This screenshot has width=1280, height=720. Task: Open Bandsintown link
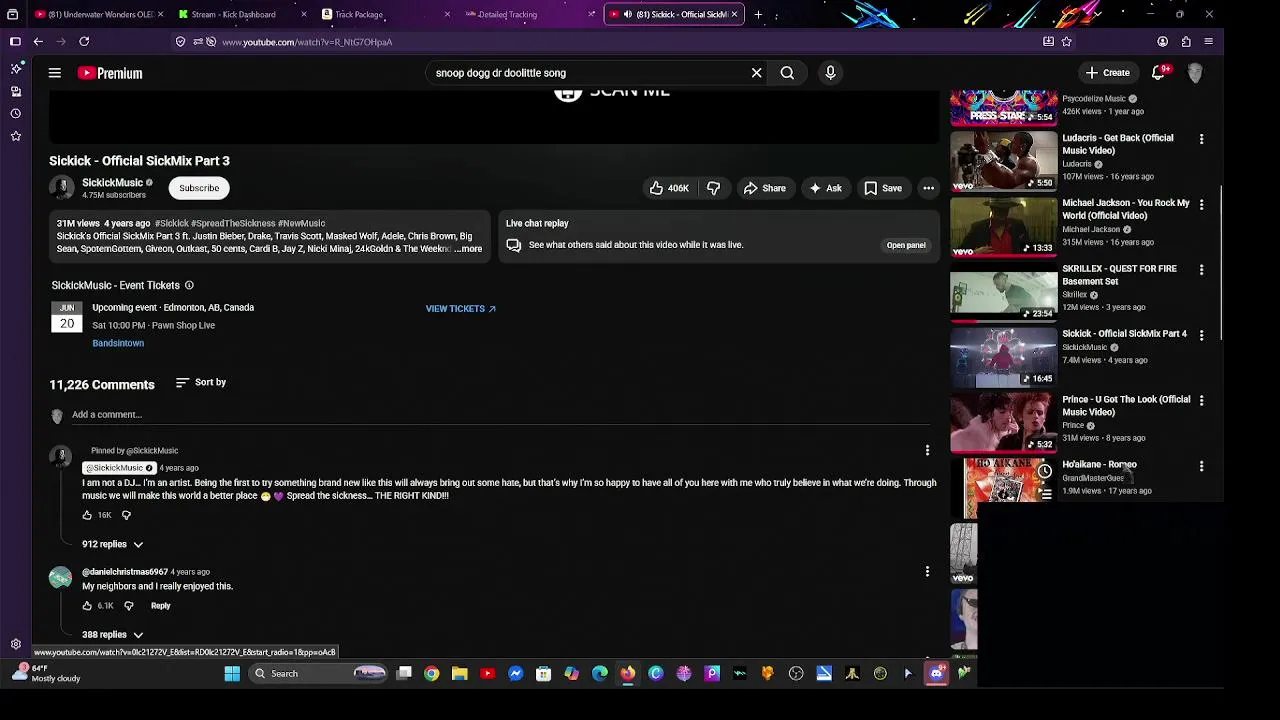pyautogui.click(x=118, y=343)
